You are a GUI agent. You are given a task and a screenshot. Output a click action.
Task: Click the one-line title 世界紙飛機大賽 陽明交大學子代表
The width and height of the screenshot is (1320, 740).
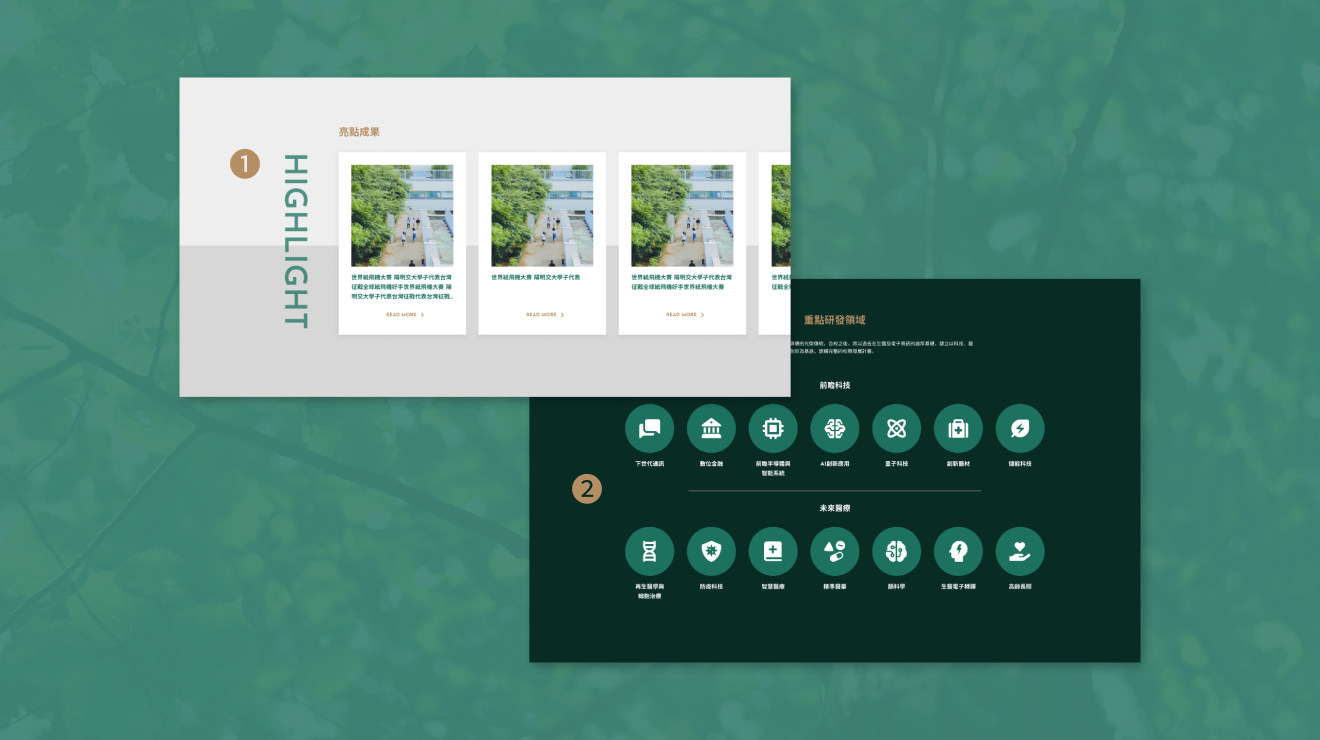pyautogui.click(x=536, y=277)
